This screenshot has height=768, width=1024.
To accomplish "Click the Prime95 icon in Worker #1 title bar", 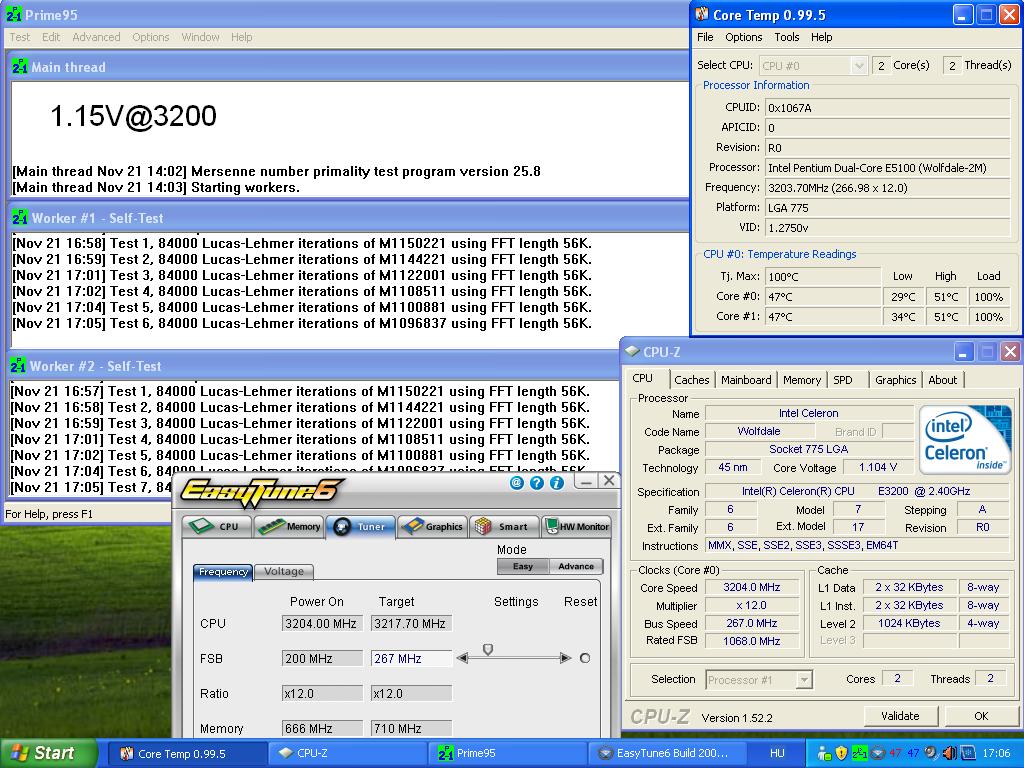I will [x=19, y=218].
